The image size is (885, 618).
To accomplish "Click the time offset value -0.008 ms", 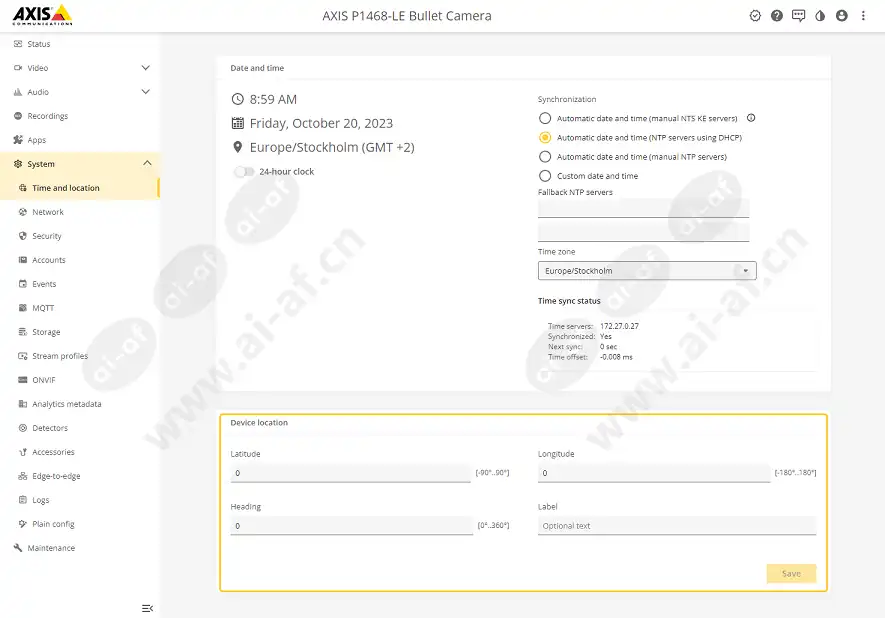I will point(616,357).
